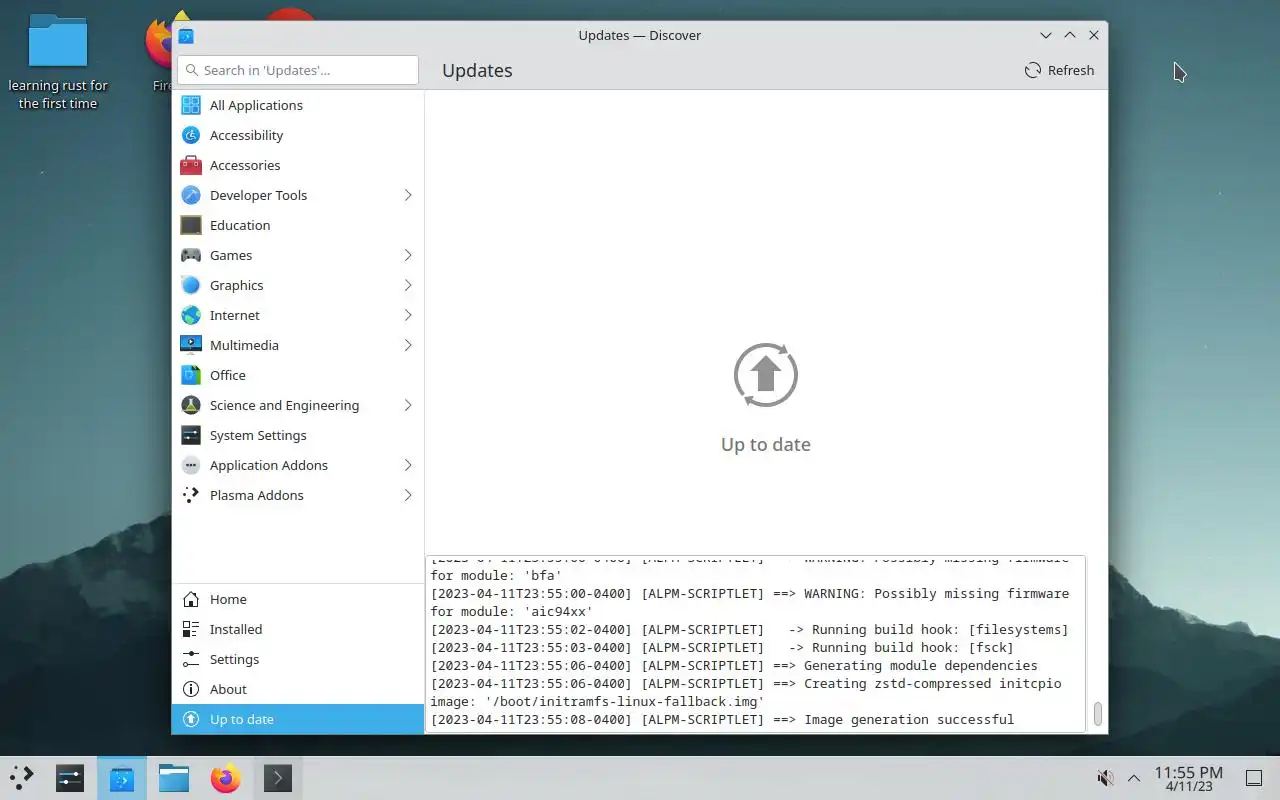Viewport: 1280px width, 800px height.
Task: Click the update log scrollbar handle
Action: pos(1097,714)
